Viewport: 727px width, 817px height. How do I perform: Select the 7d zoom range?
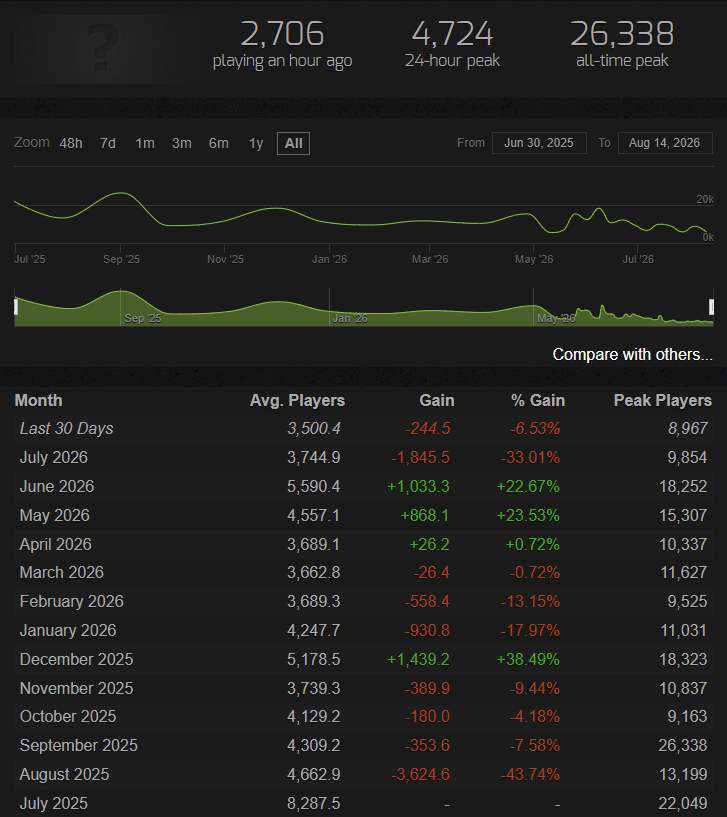point(108,143)
